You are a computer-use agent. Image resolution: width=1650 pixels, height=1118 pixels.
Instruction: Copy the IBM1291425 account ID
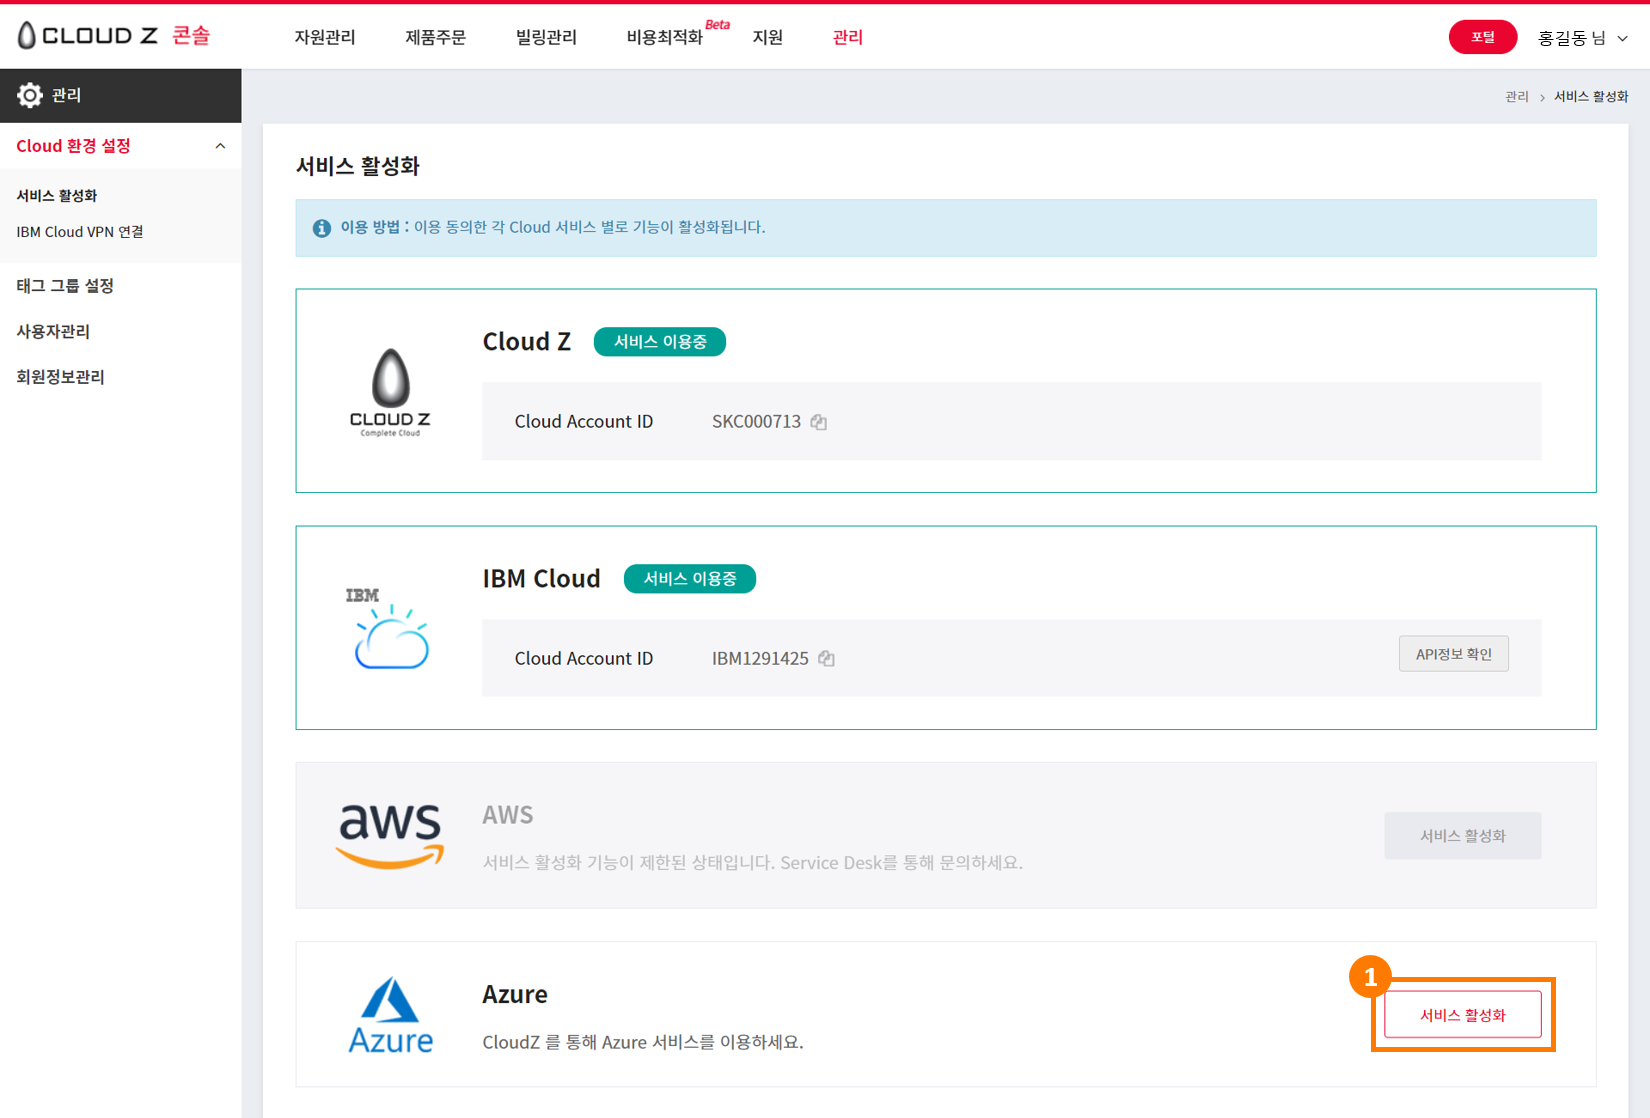click(x=826, y=658)
